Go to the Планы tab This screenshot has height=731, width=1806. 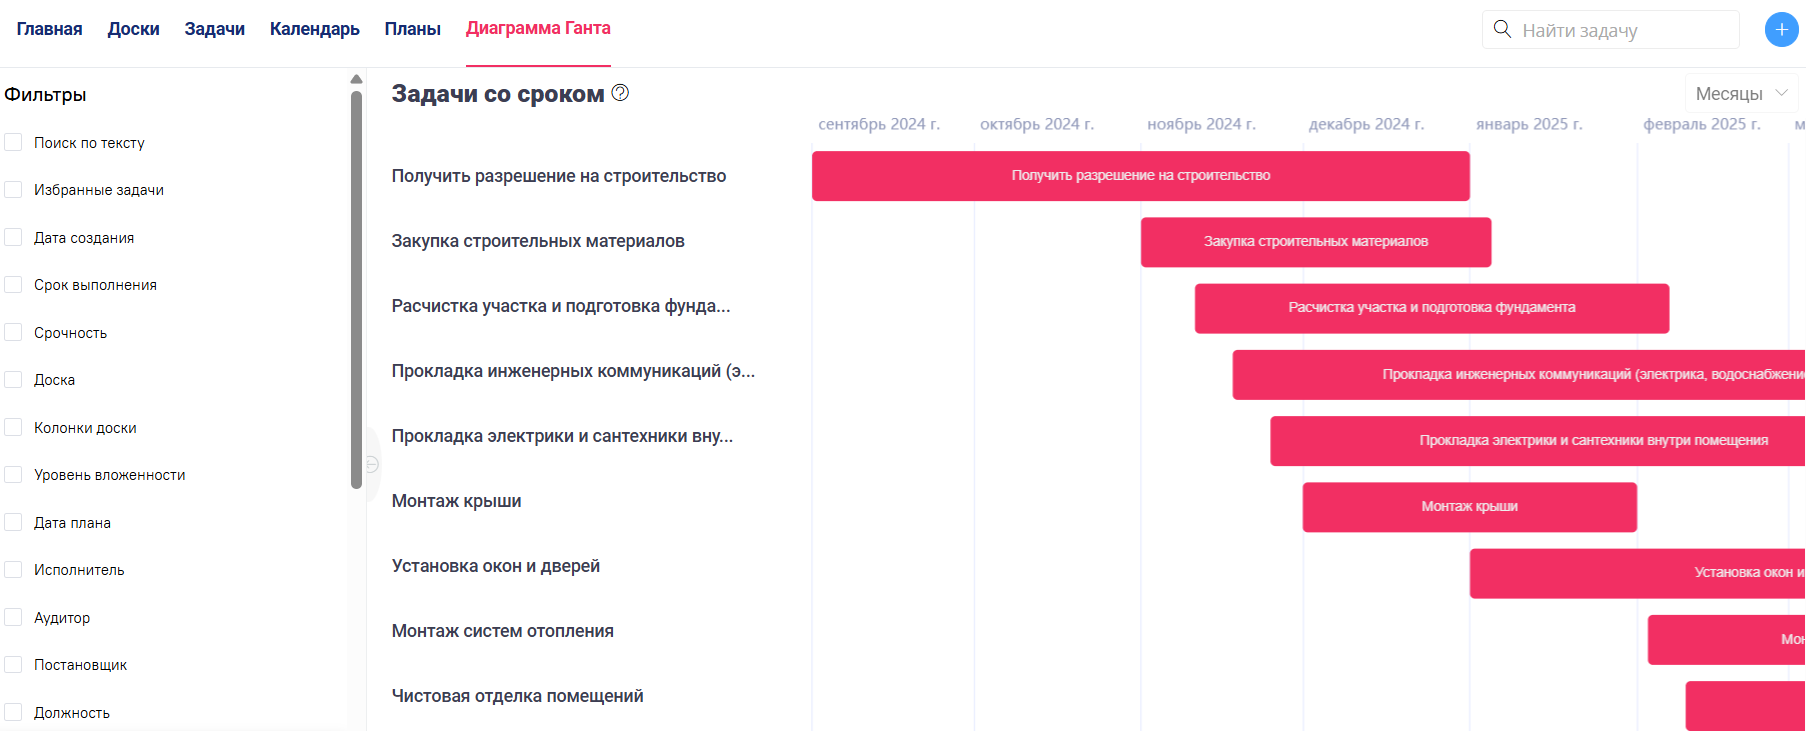(412, 29)
